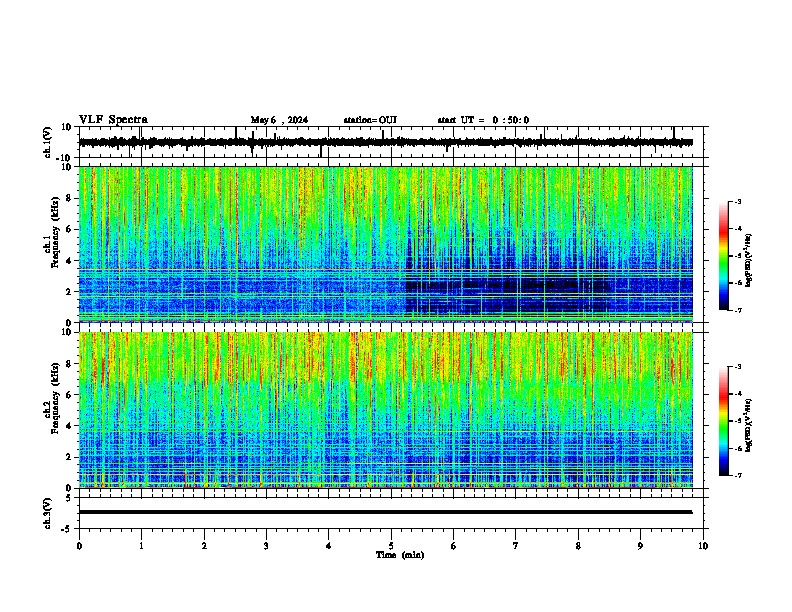Viewport: 792px width, 612px height.
Task: Click the "6" kHz tick on ch.2 frequency axis
Action: click(70, 395)
